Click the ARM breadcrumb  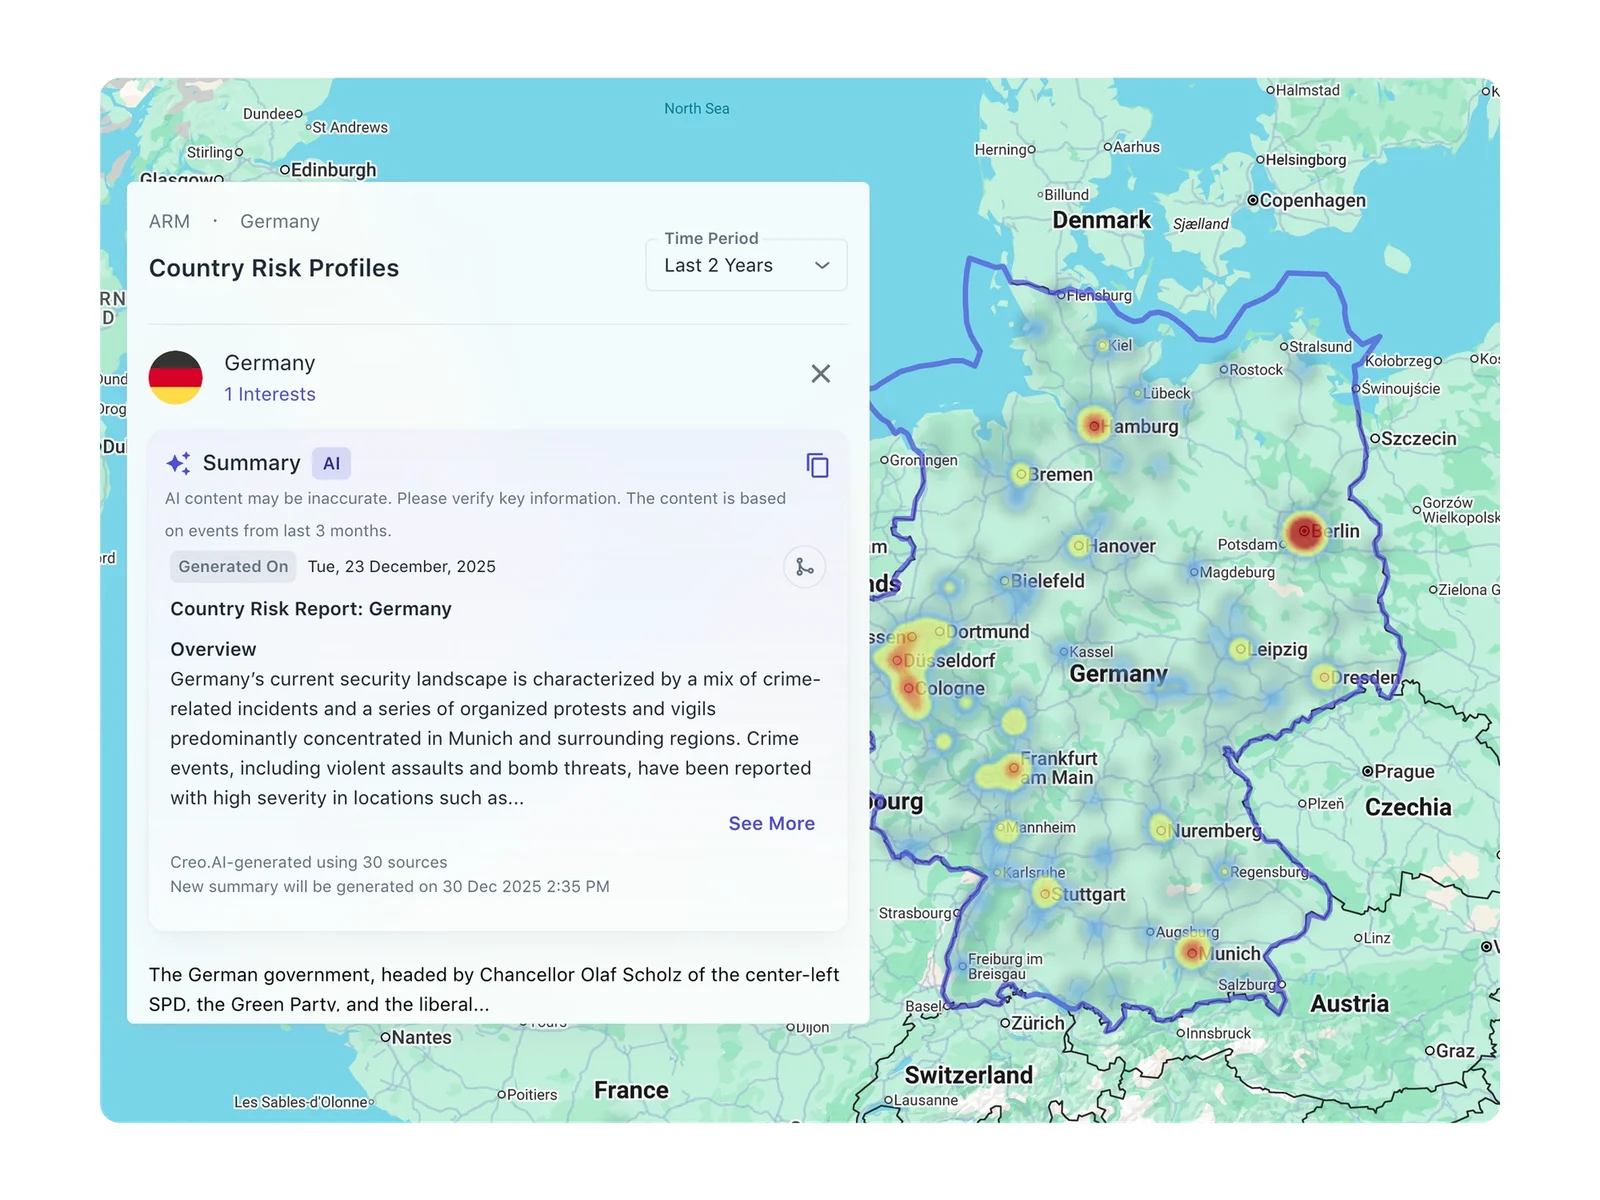coord(169,222)
